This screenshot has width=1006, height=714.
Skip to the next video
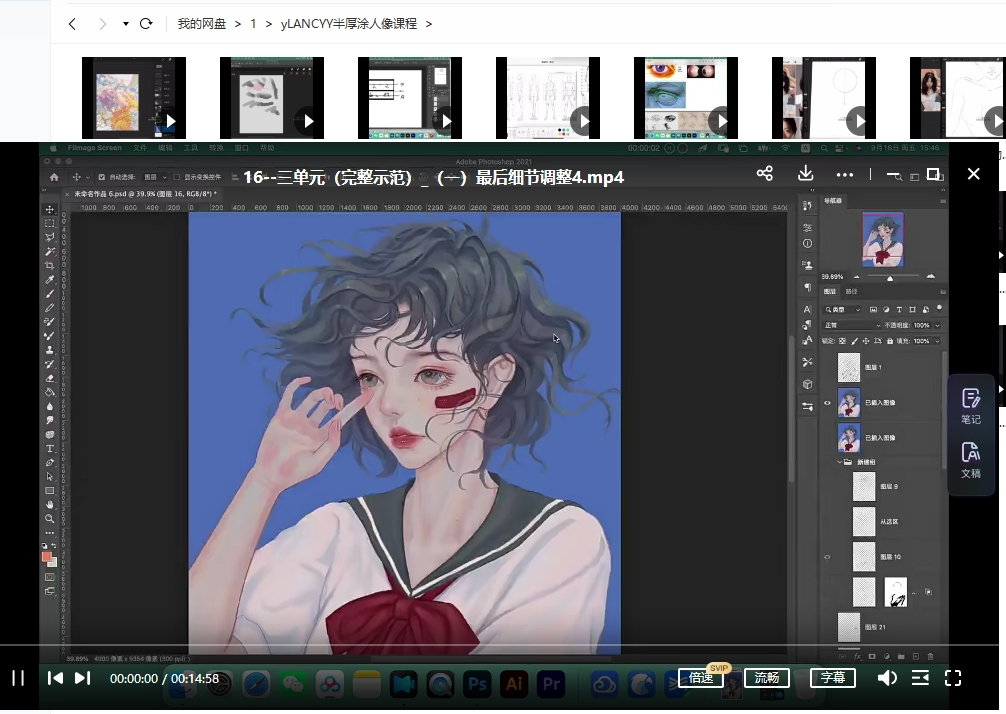(x=83, y=678)
